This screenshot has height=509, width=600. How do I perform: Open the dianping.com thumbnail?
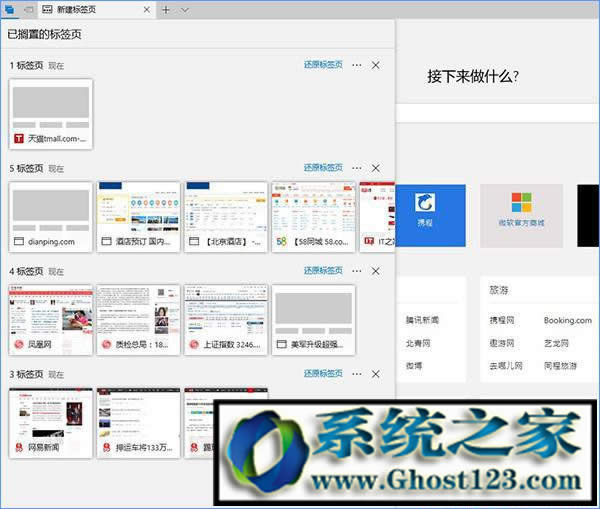51,217
